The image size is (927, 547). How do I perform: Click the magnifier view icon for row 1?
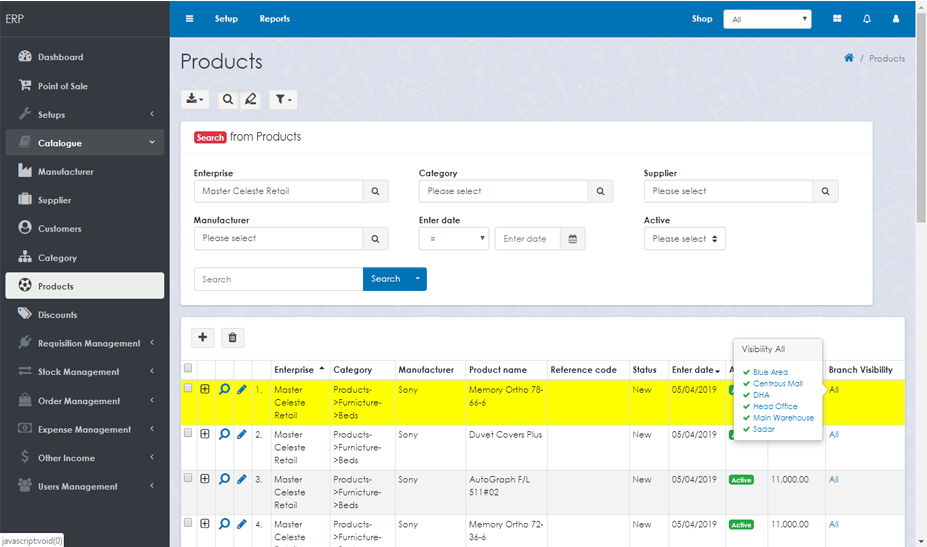[224, 389]
